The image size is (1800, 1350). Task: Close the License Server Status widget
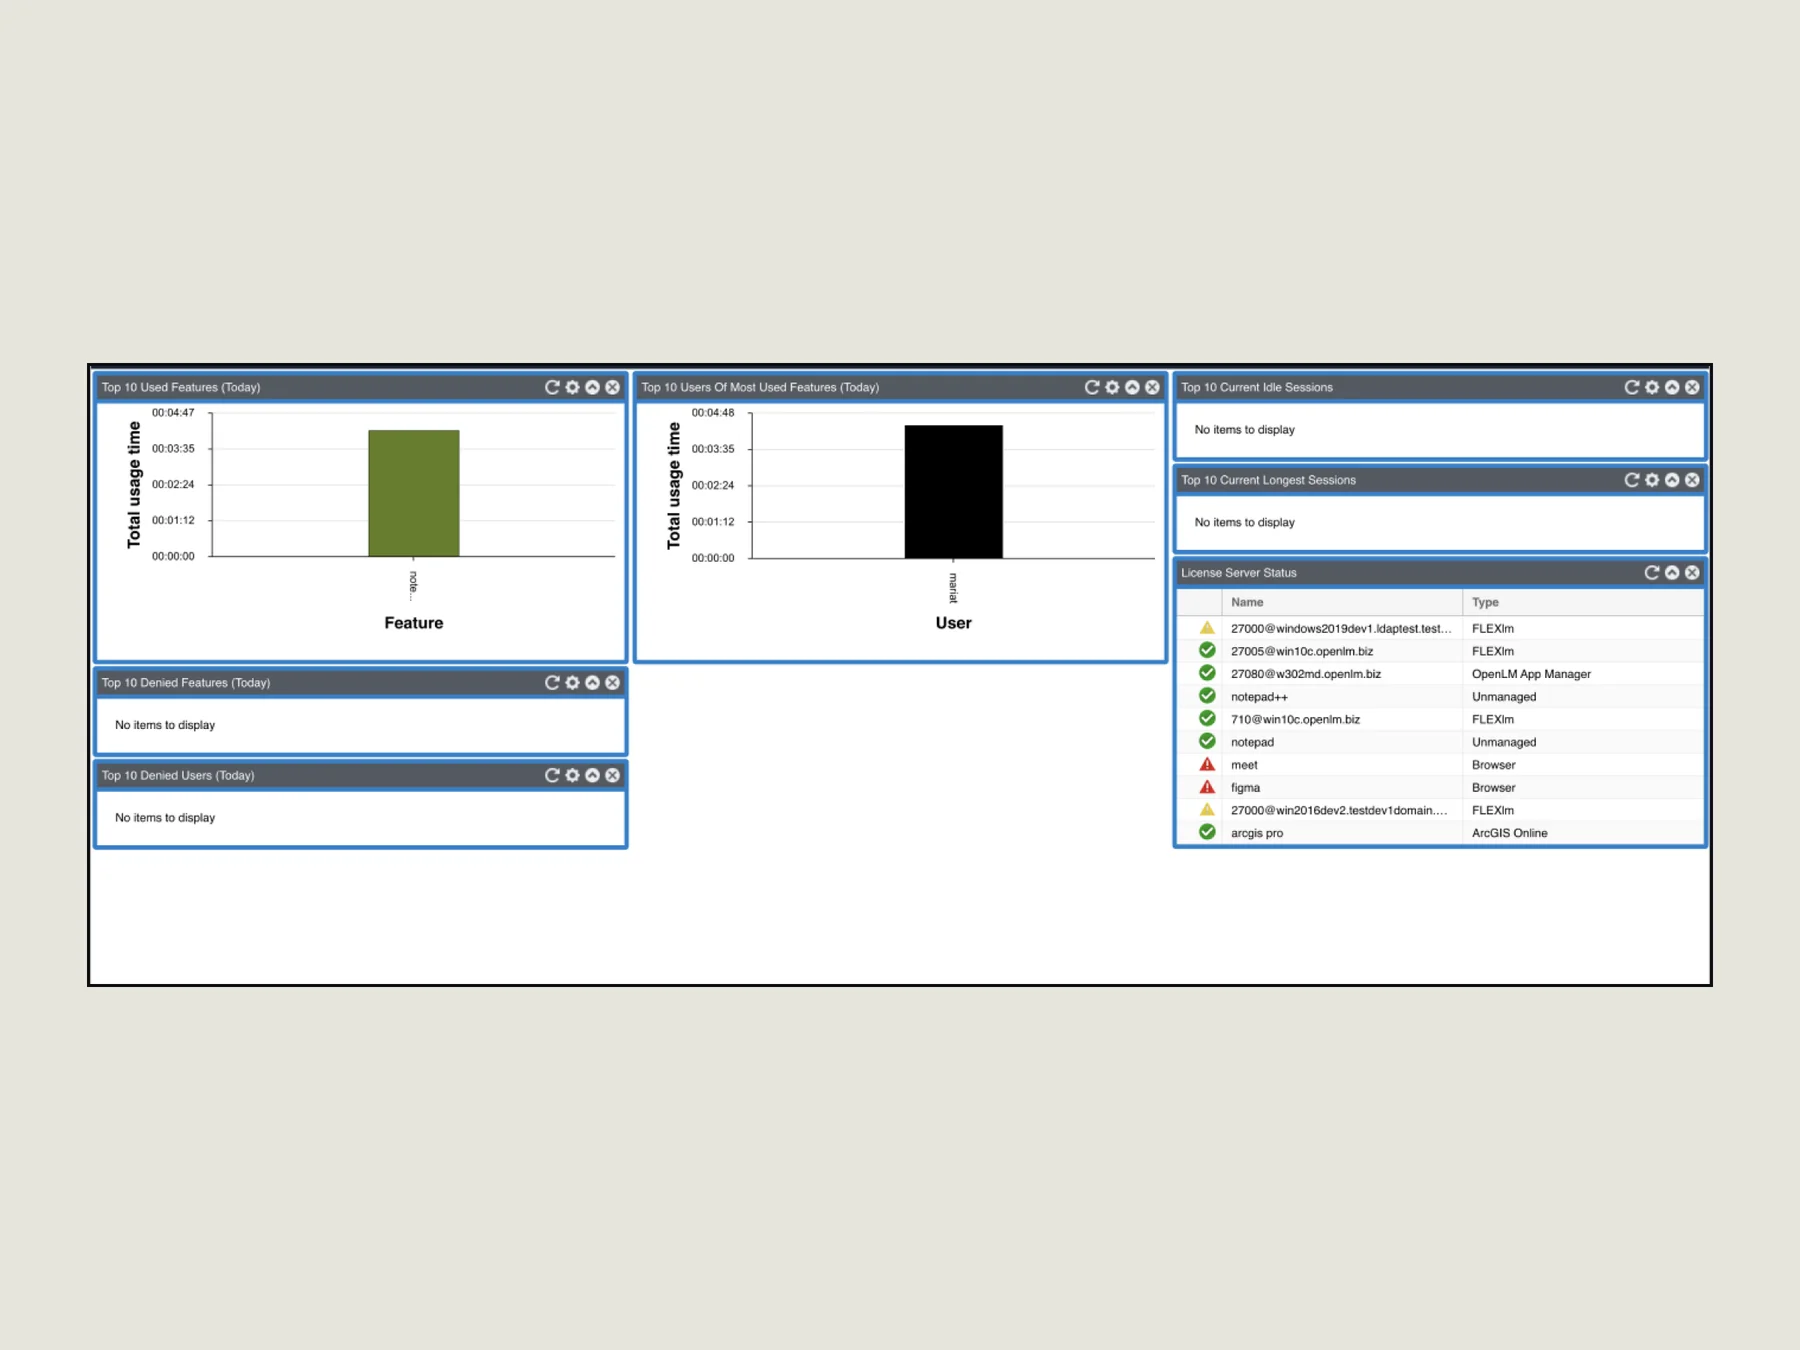tap(1692, 573)
